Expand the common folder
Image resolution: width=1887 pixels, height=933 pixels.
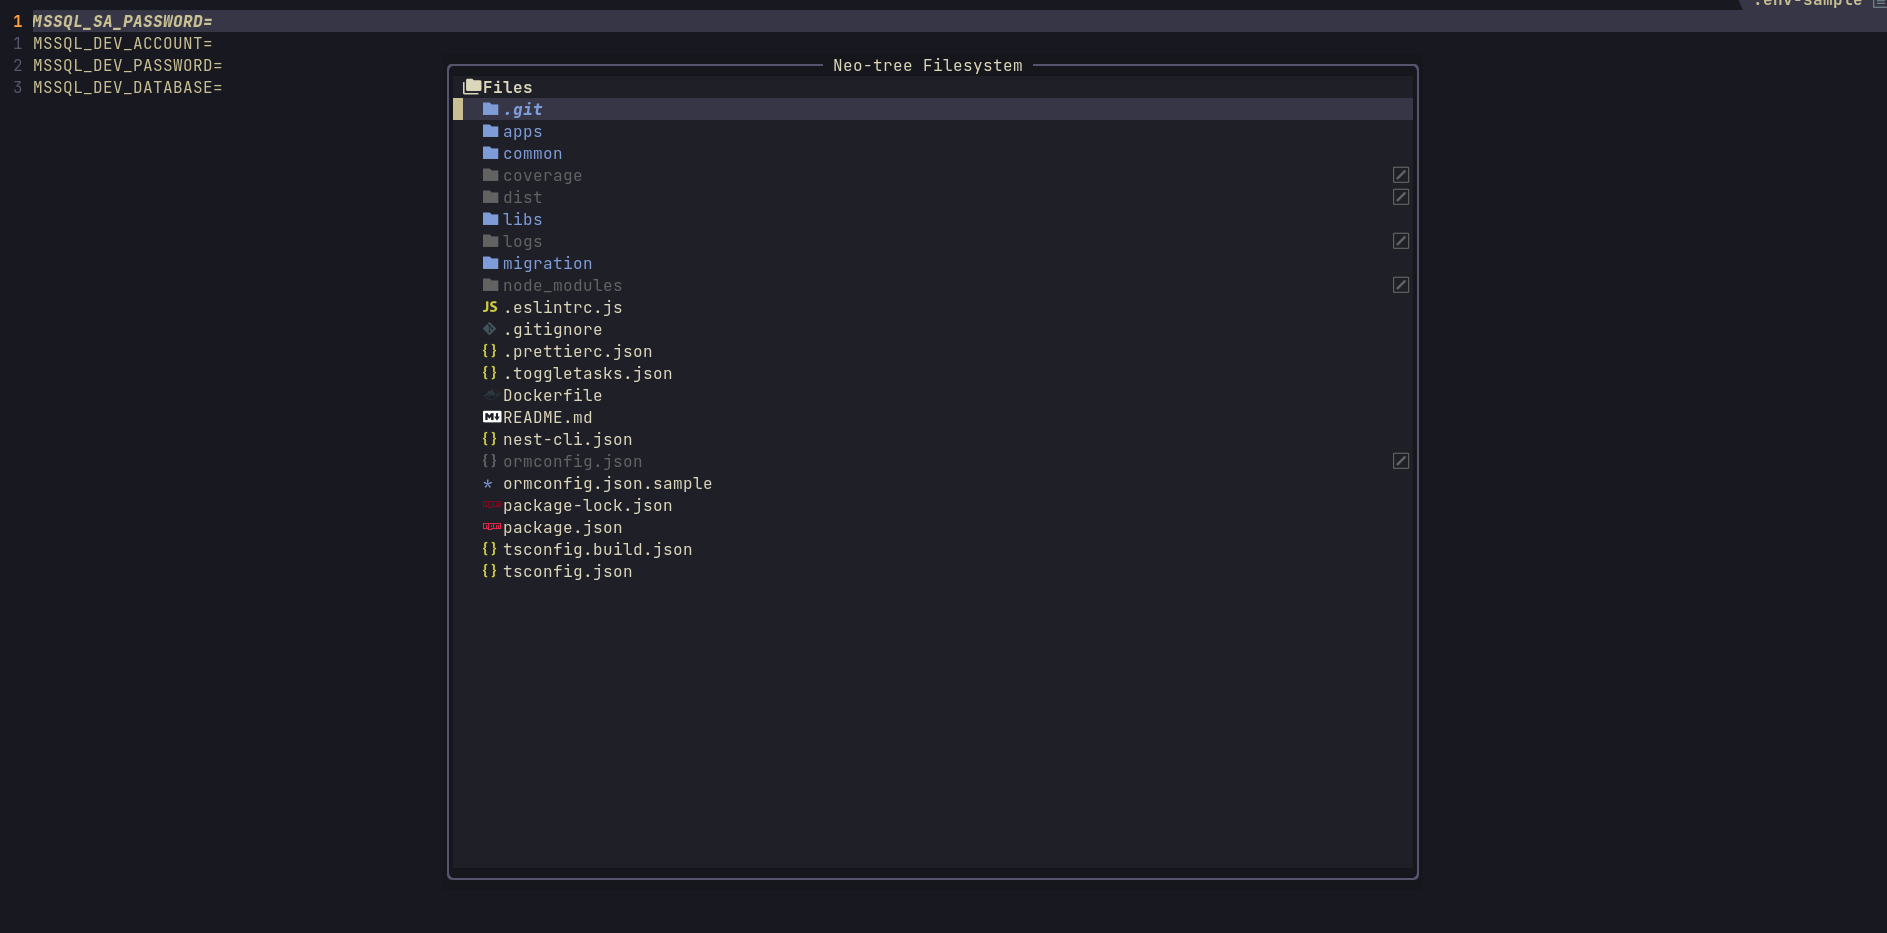coord(532,153)
